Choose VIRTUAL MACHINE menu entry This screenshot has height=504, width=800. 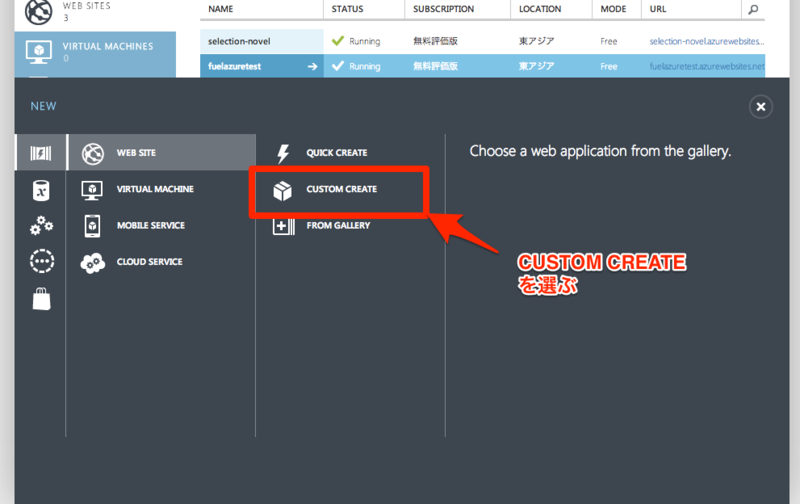pyautogui.click(x=155, y=189)
